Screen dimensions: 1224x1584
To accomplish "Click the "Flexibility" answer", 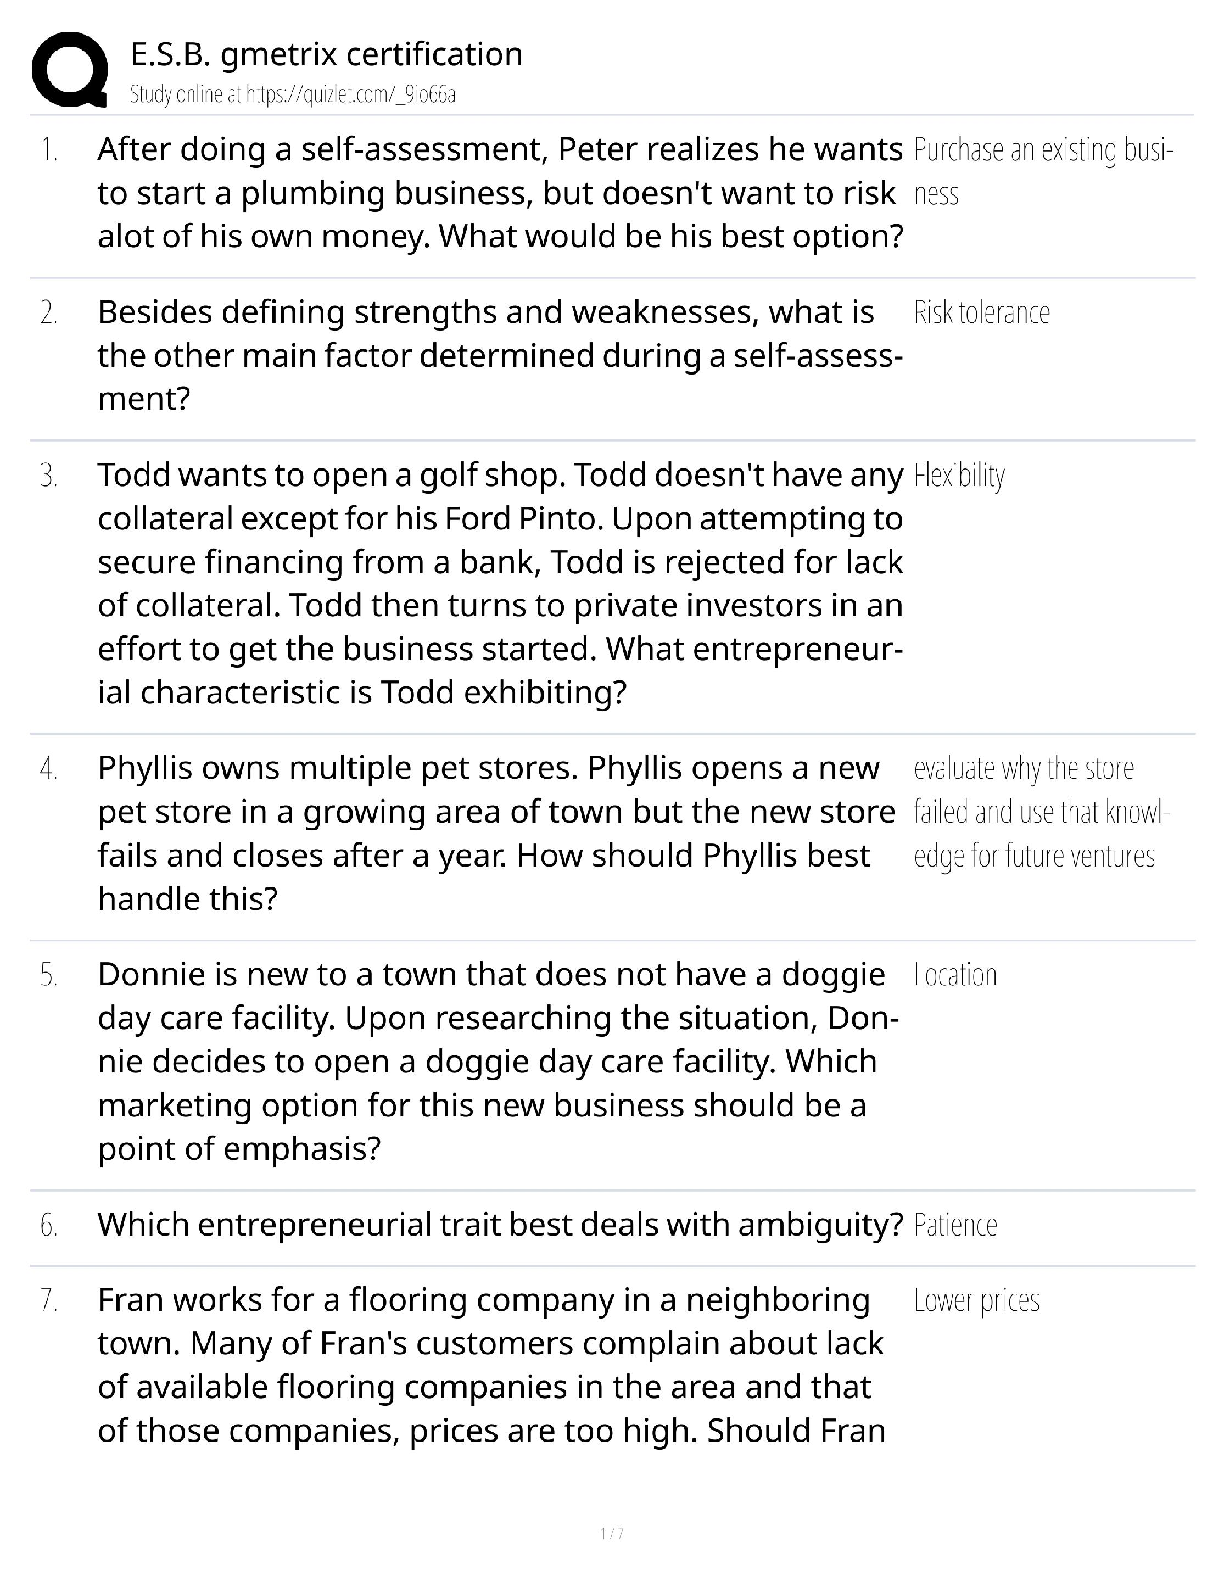I will (959, 476).
